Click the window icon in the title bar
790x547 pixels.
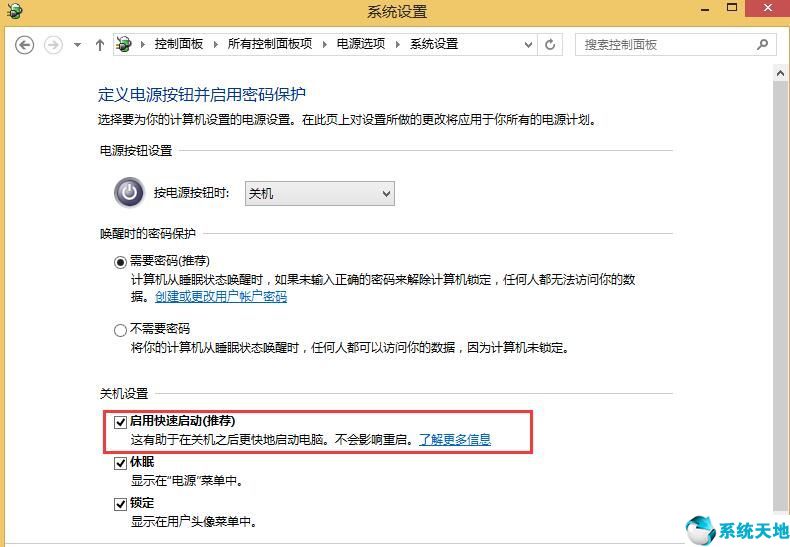point(15,11)
